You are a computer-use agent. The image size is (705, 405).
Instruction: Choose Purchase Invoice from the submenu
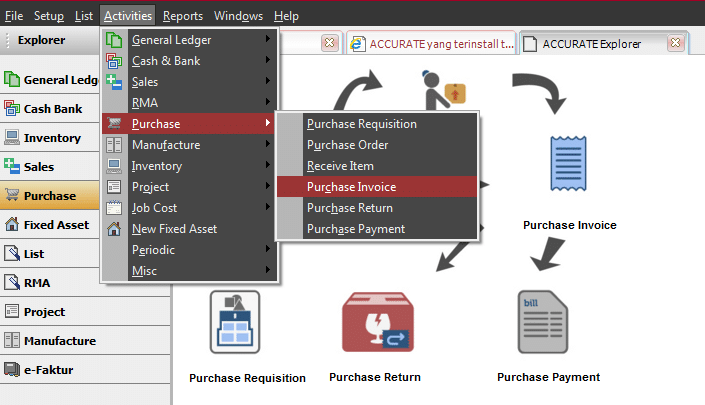[351, 187]
